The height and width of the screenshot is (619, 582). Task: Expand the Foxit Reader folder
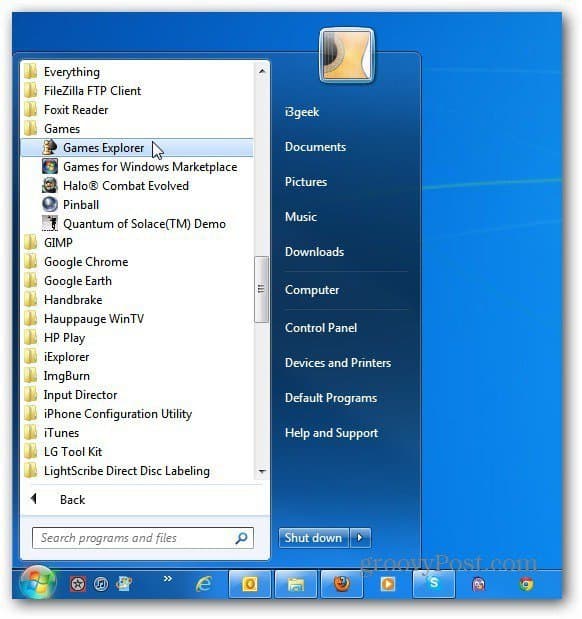coord(66,110)
